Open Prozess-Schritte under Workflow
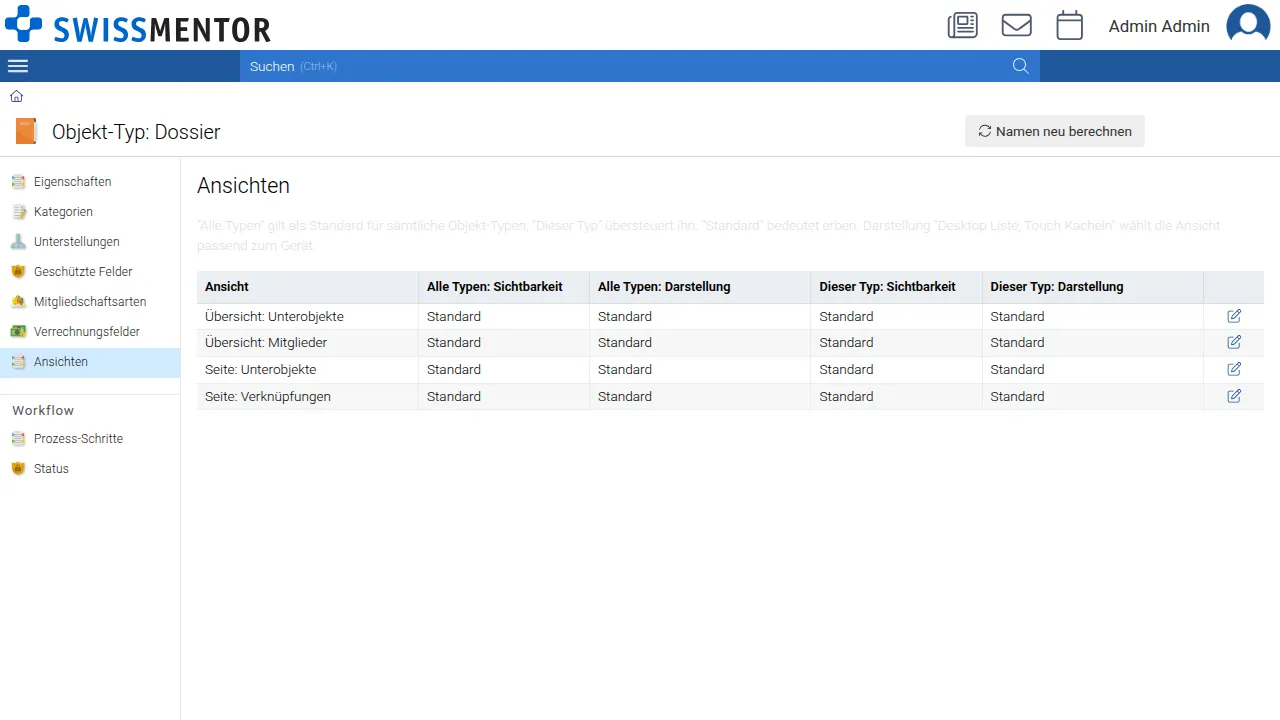Screen dimensions: 1280x720 tap(90, 439)
